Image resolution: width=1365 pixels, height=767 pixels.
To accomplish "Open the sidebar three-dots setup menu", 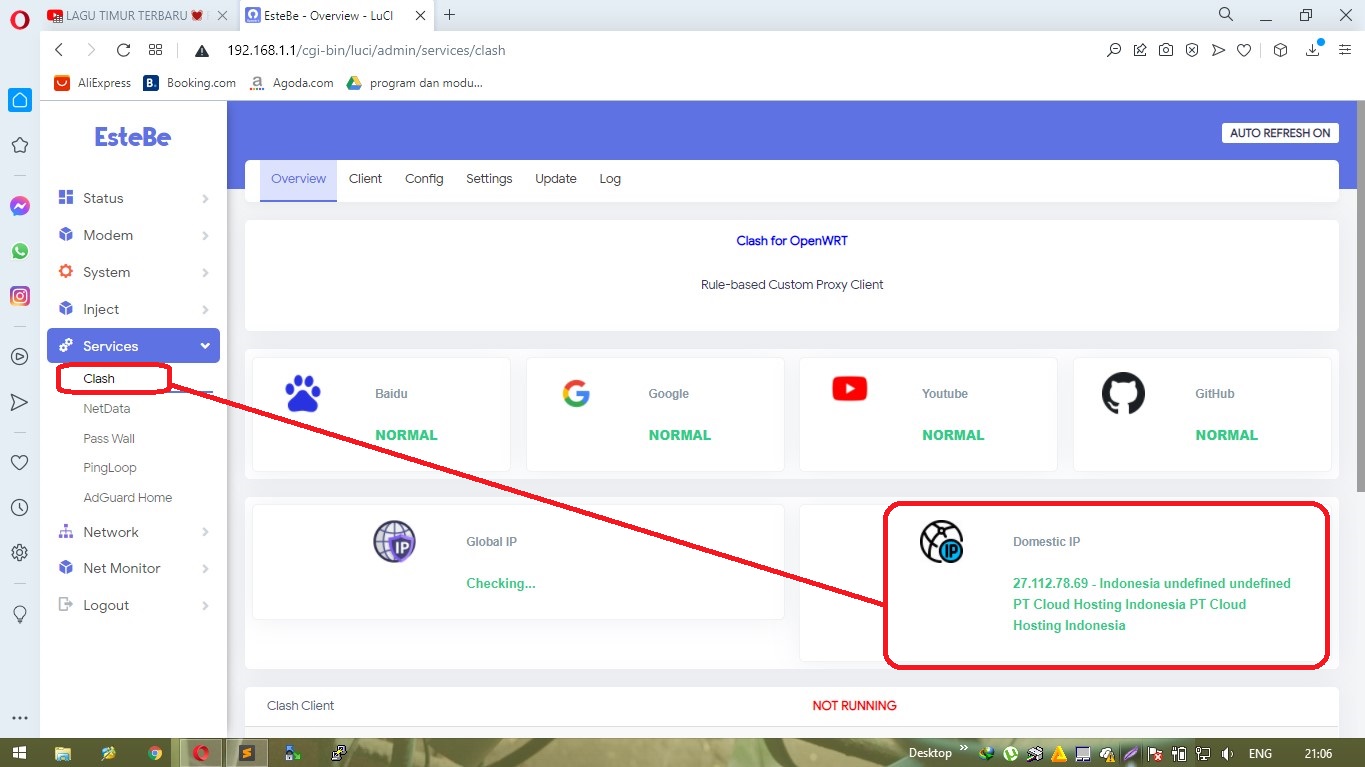I will click(19, 718).
